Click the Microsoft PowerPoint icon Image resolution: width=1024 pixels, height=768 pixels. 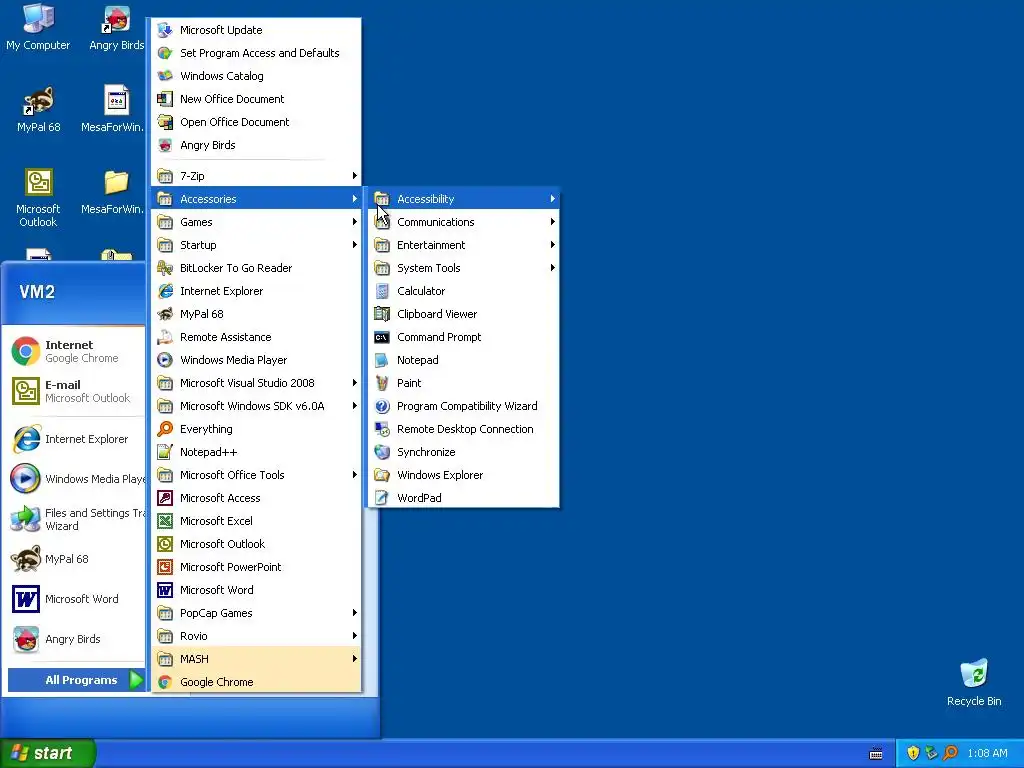click(165, 567)
